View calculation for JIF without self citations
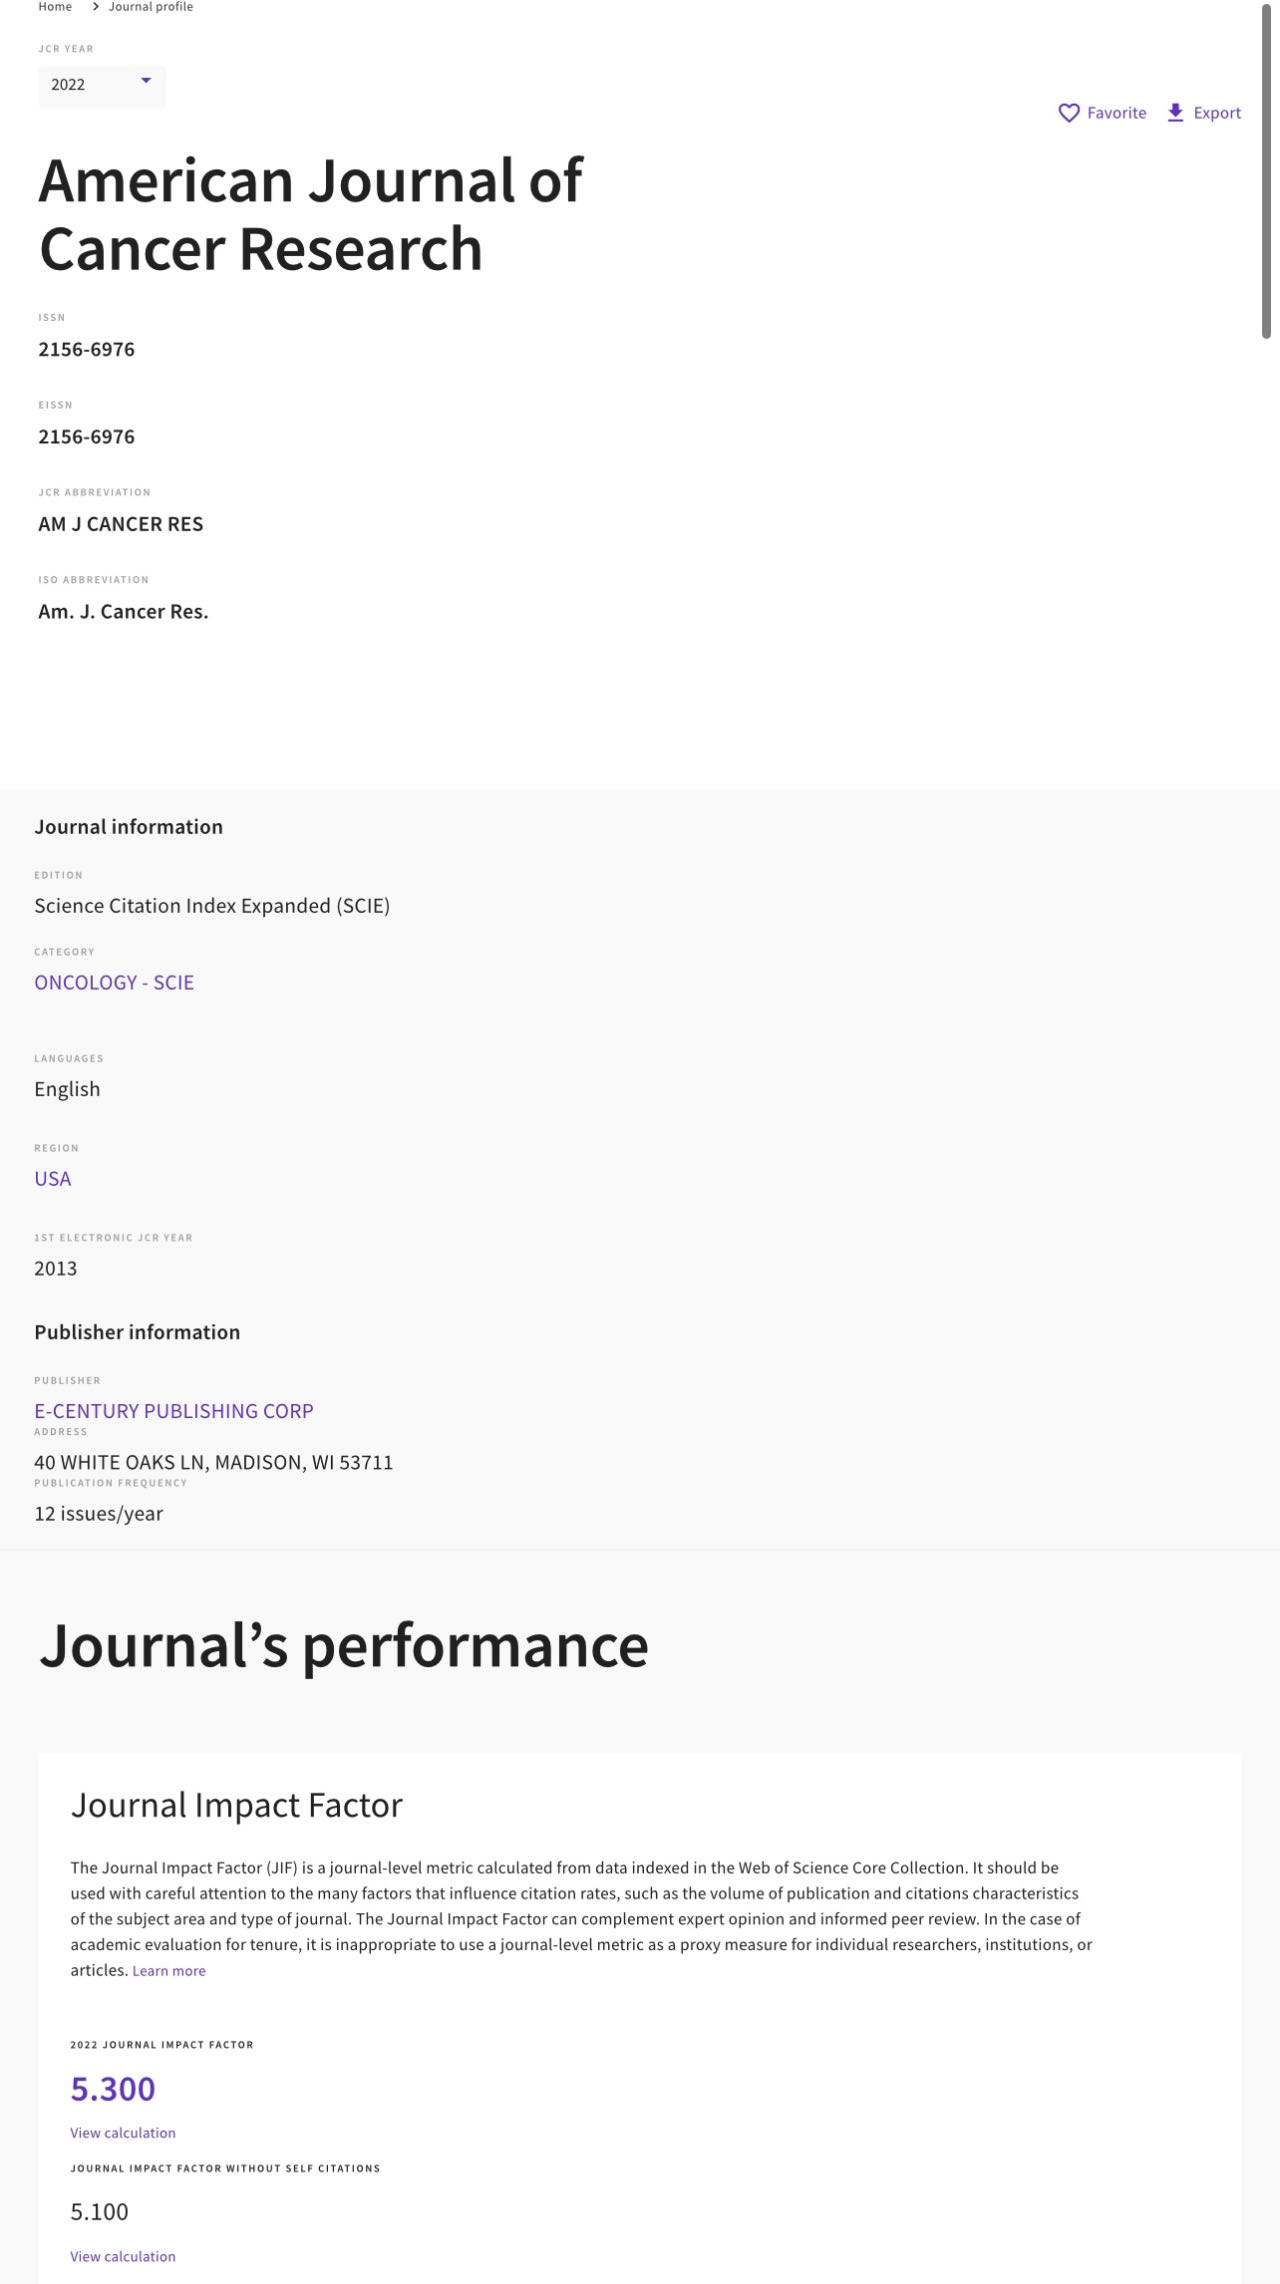The width and height of the screenshot is (1280, 2284). [x=123, y=2256]
